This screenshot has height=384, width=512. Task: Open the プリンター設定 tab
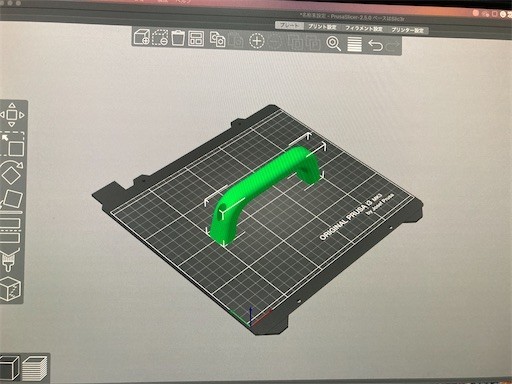pyautogui.click(x=407, y=30)
